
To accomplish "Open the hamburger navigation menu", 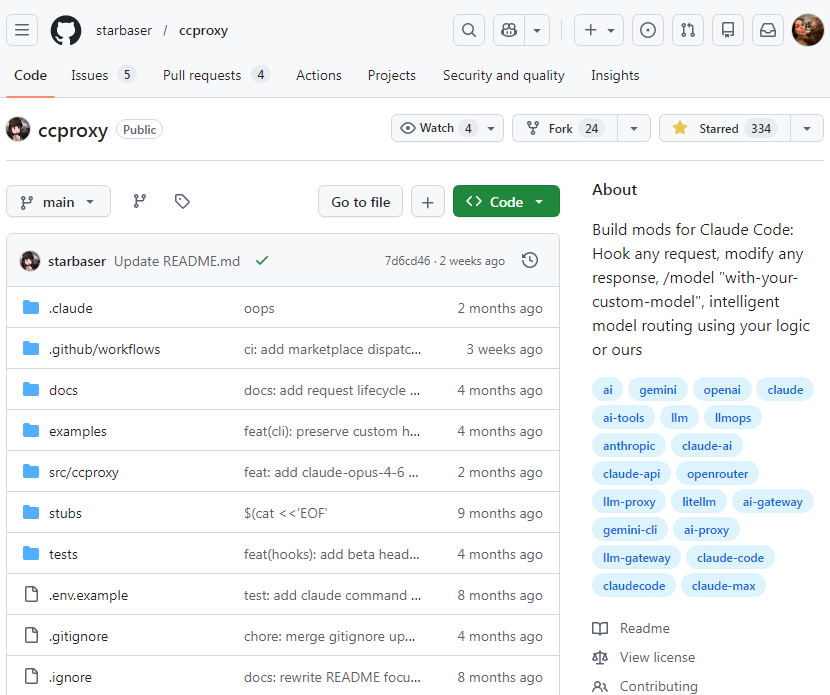I will [x=22, y=30].
